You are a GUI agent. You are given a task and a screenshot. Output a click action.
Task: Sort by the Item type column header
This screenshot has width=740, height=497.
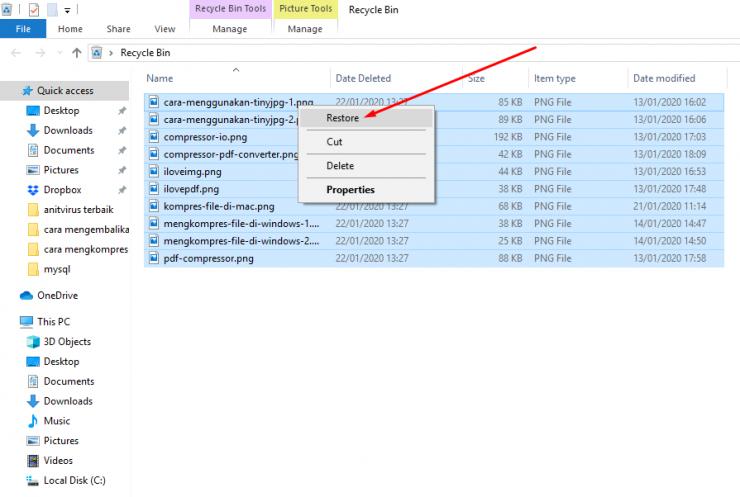click(555, 78)
